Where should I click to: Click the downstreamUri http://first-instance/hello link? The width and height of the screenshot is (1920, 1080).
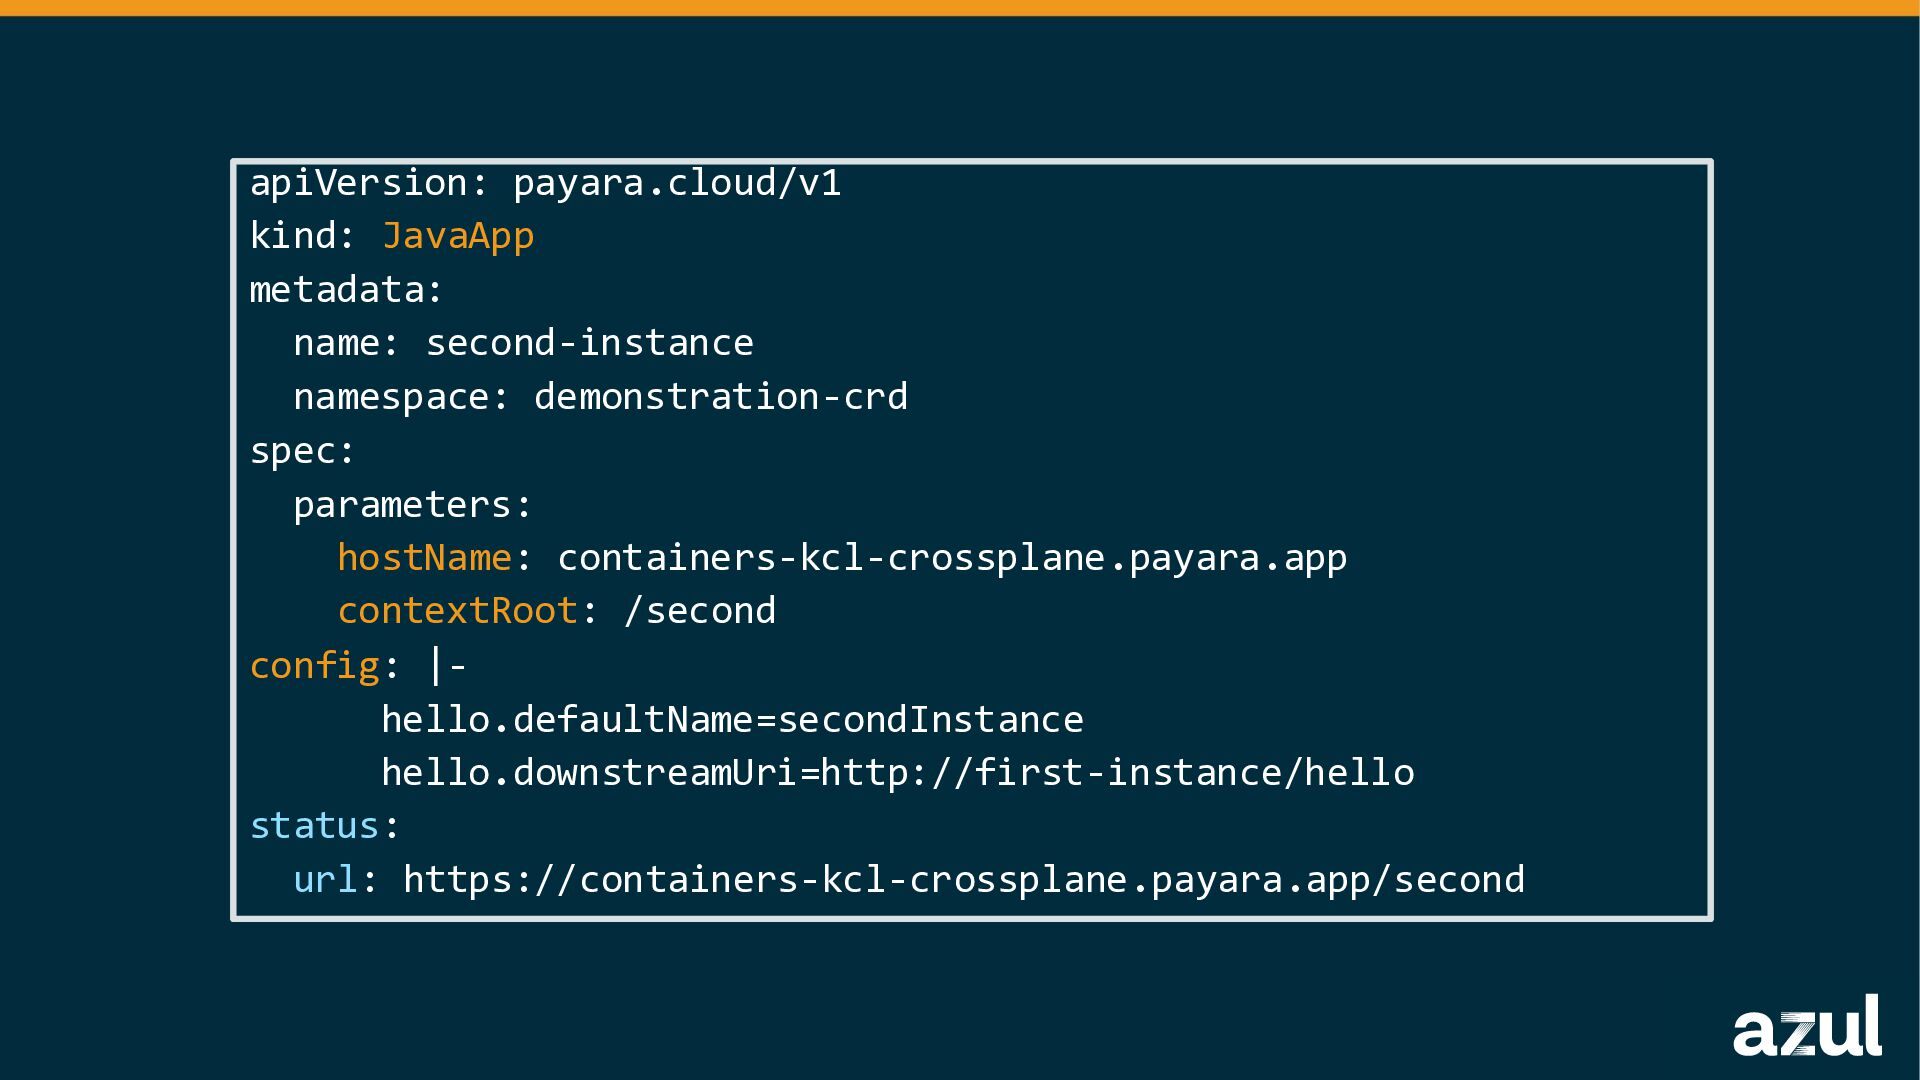coord(1117,773)
